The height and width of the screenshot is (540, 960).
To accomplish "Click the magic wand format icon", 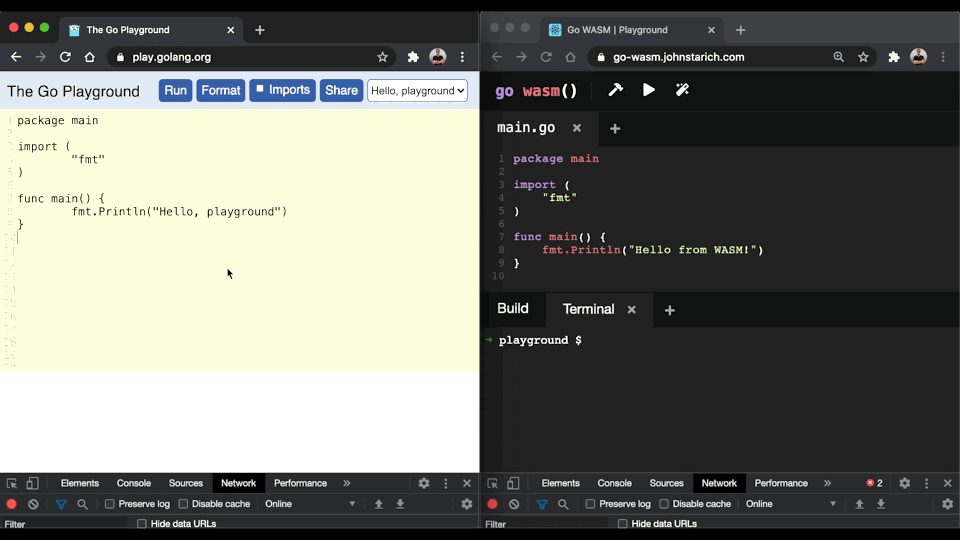I will point(682,90).
